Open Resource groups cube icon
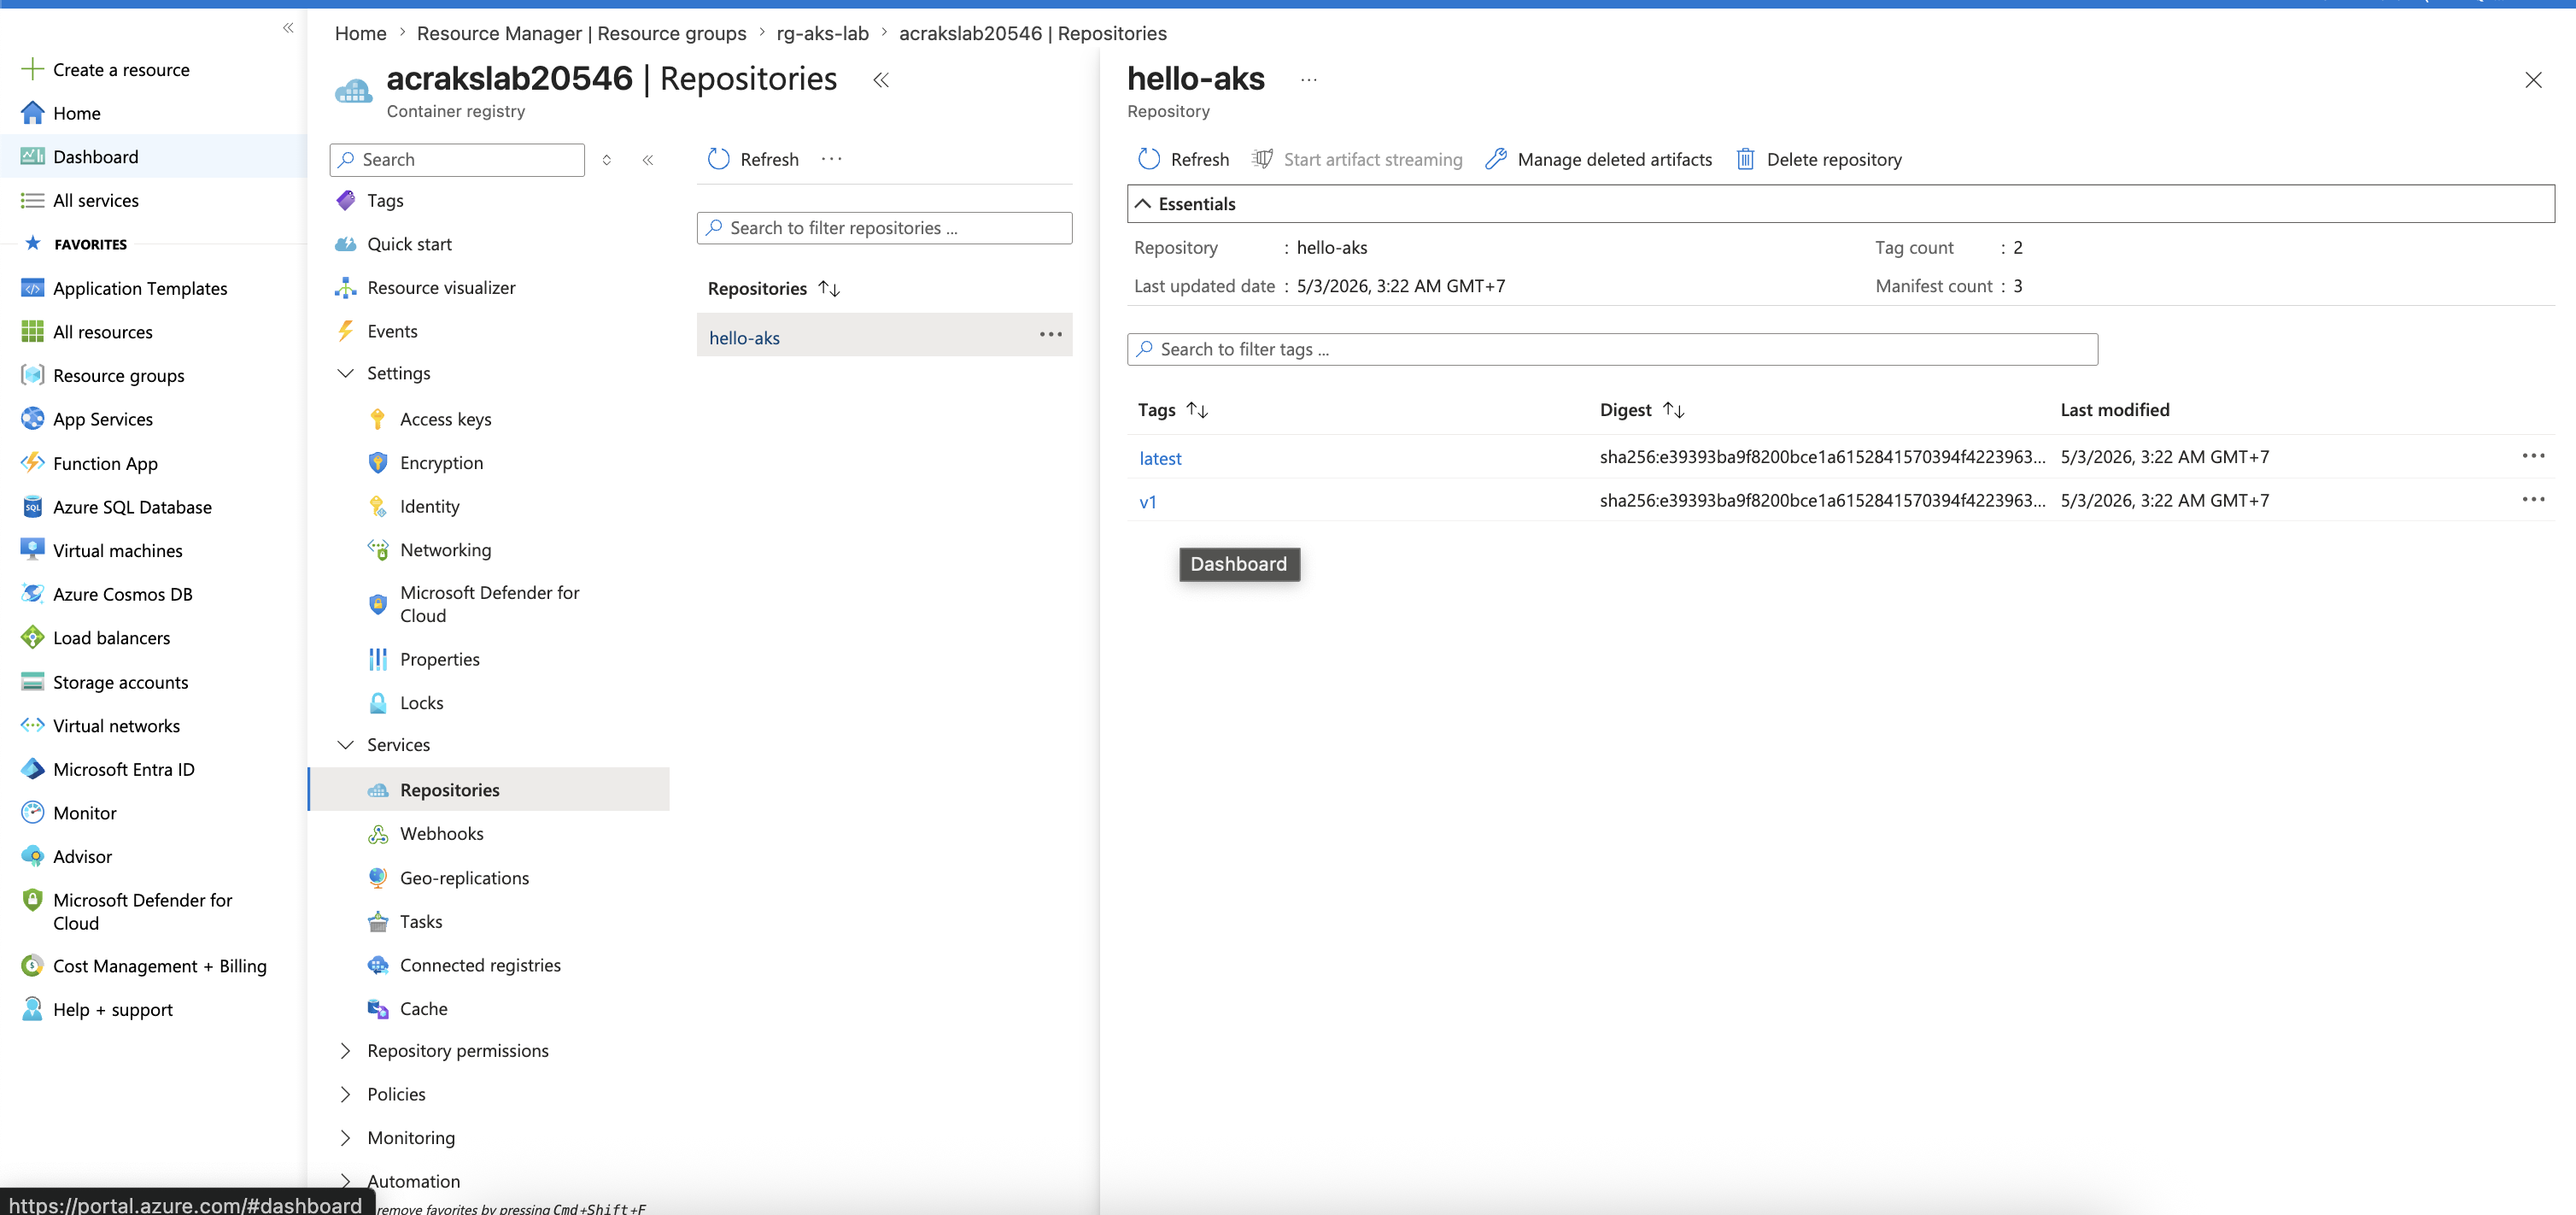The height and width of the screenshot is (1215, 2576). tap(32, 375)
